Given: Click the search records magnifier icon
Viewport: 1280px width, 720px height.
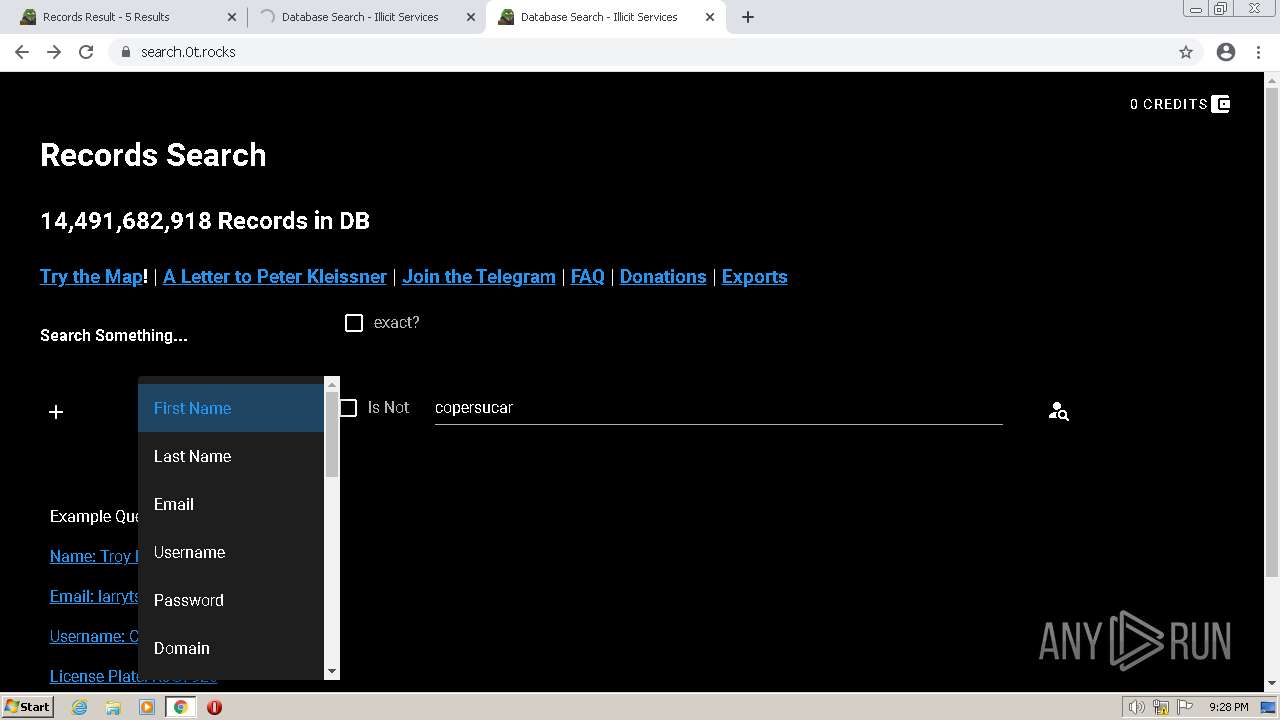Looking at the screenshot, I should (1058, 411).
